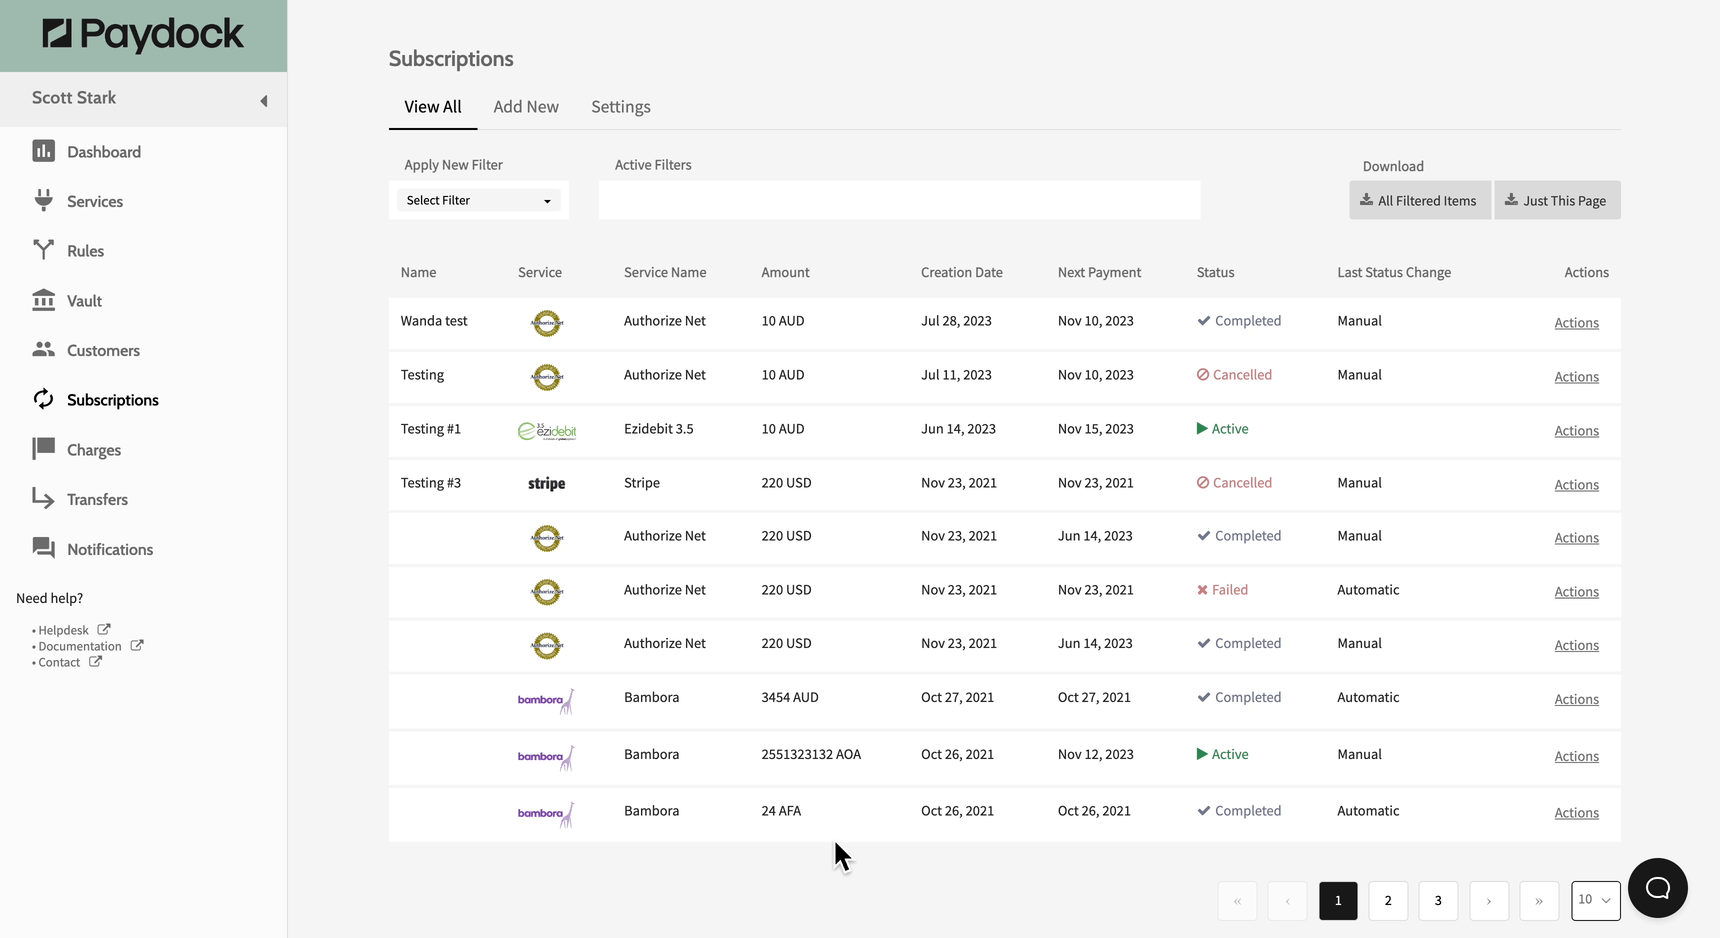The image size is (1720, 938).
Task: Switch to the Add New tab
Action: pos(526,107)
